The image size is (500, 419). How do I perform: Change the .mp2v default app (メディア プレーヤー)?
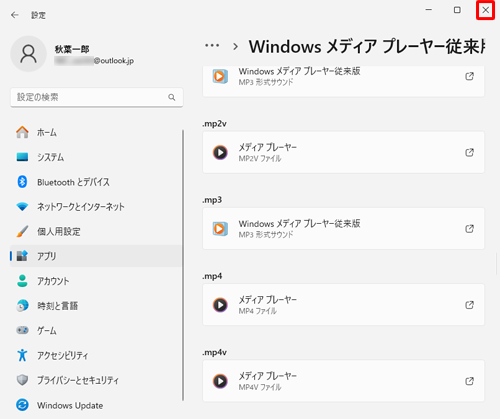(343, 152)
